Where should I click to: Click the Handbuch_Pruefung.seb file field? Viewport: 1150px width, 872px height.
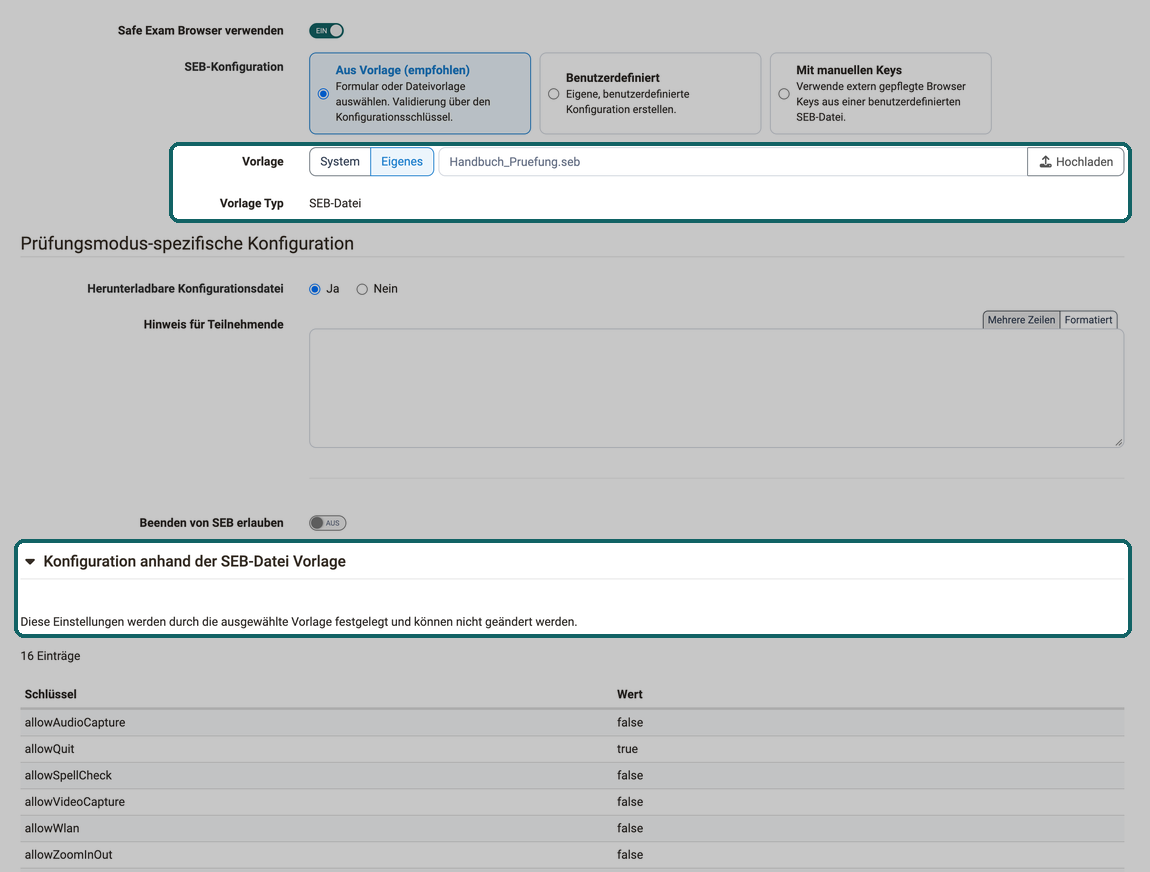tap(733, 161)
